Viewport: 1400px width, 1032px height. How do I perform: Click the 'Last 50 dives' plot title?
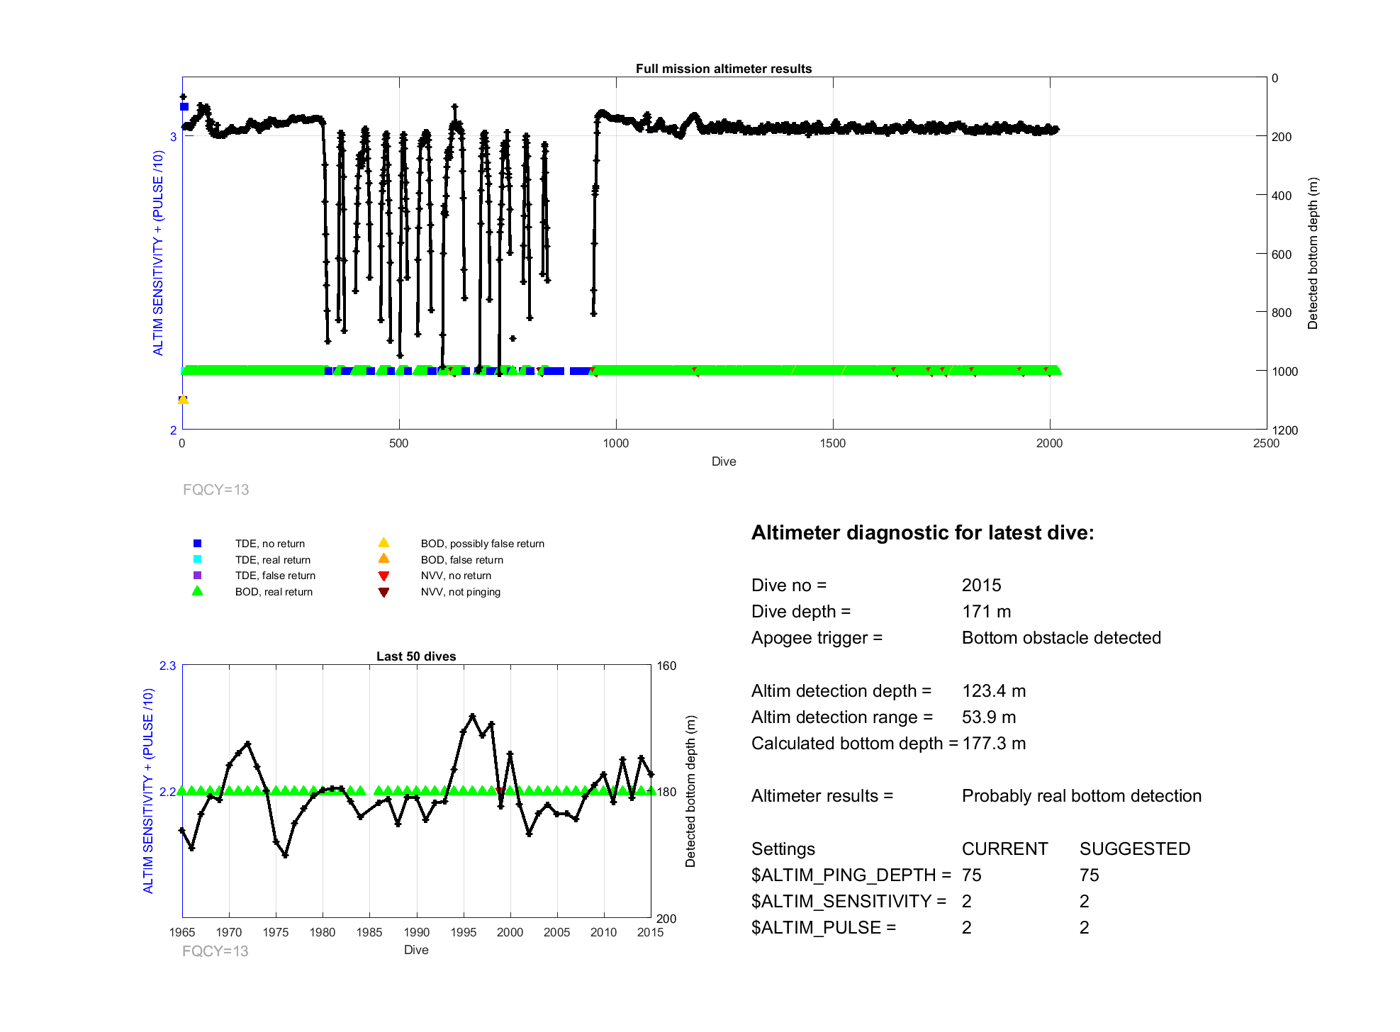pyautogui.click(x=416, y=657)
